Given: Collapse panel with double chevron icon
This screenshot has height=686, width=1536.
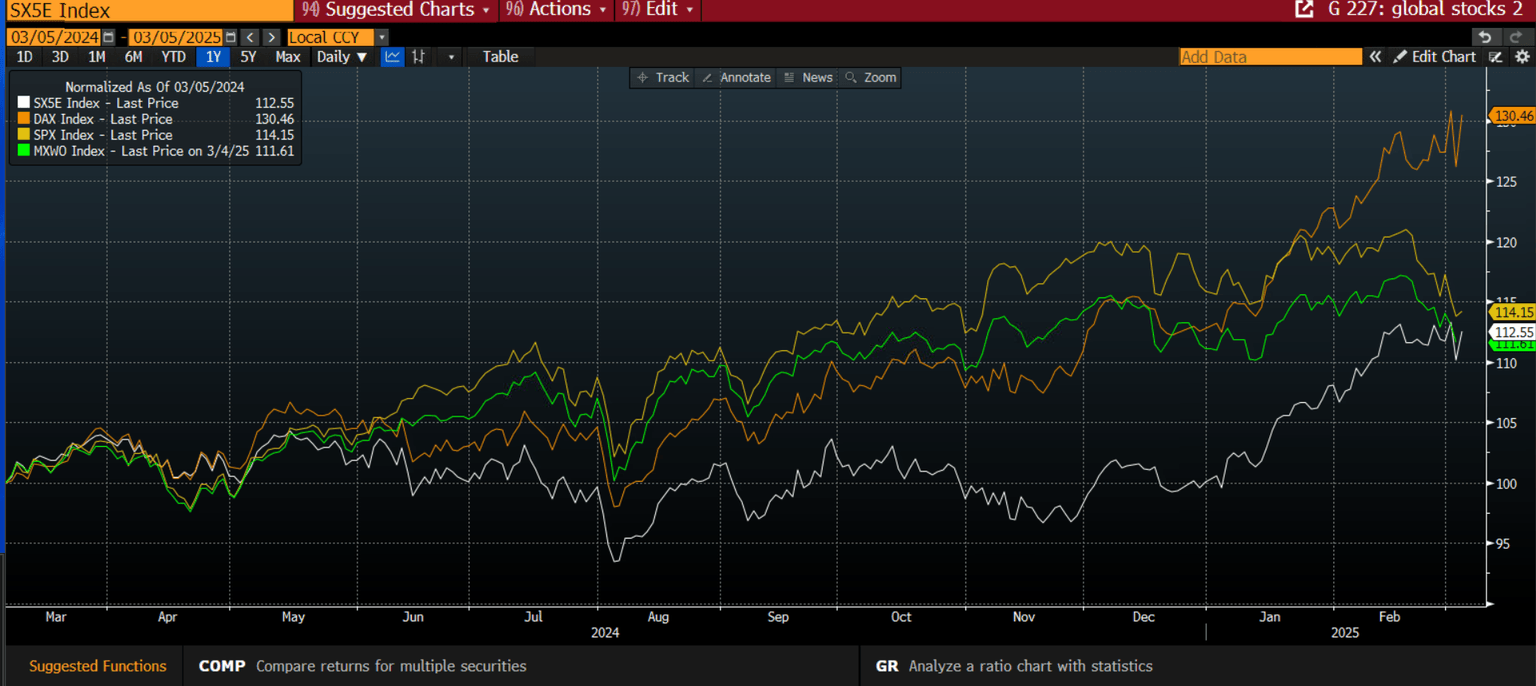Looking at the screenshot, I should point(1376,57).
